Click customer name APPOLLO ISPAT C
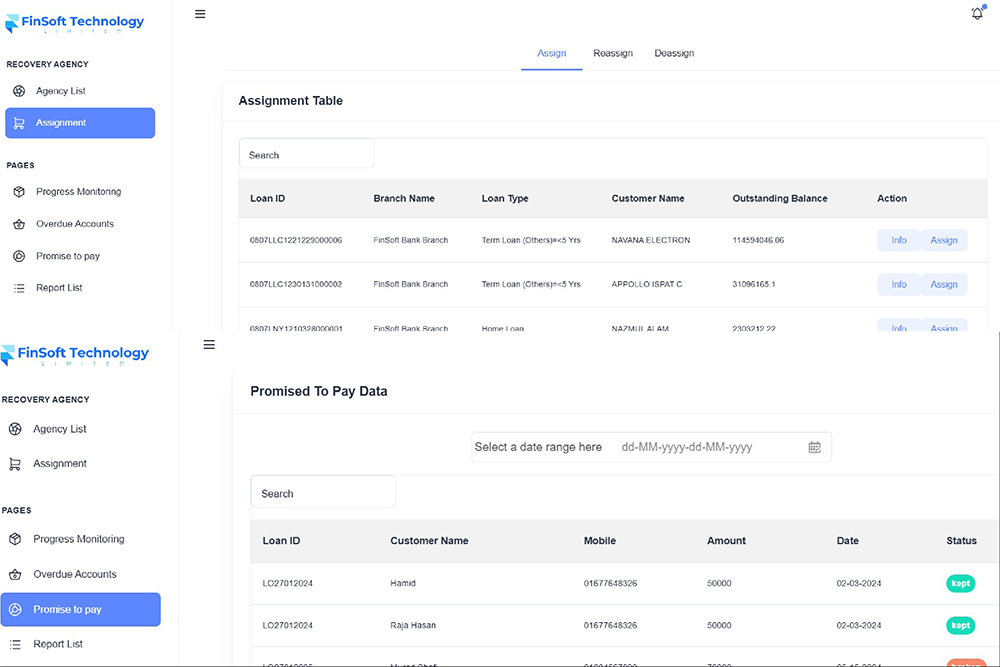The image size is (1000, 667). point(647,284)
